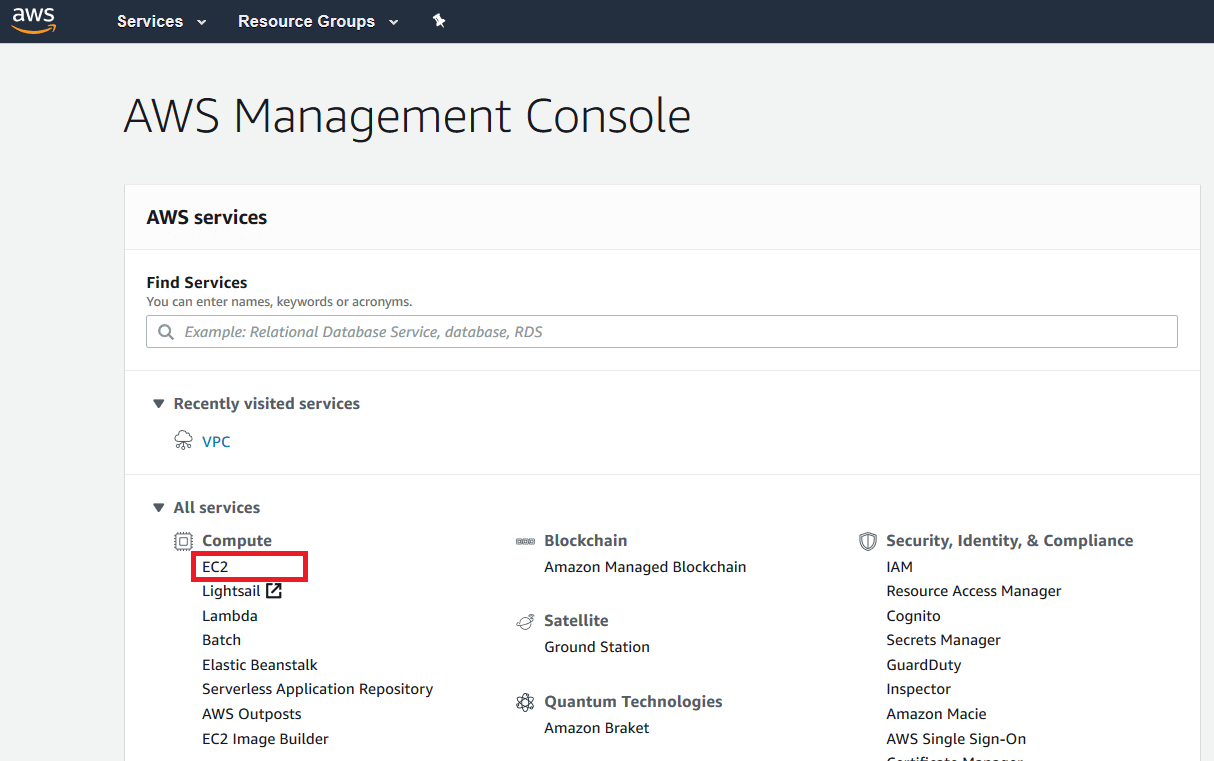Open the Batch service
The height and width of the screenshot is (761, 1214).
pos(221,640)
